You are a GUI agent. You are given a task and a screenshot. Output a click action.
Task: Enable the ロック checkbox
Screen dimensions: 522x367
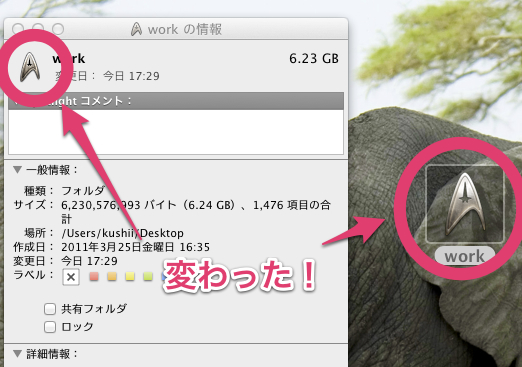[x=50, y=327]
